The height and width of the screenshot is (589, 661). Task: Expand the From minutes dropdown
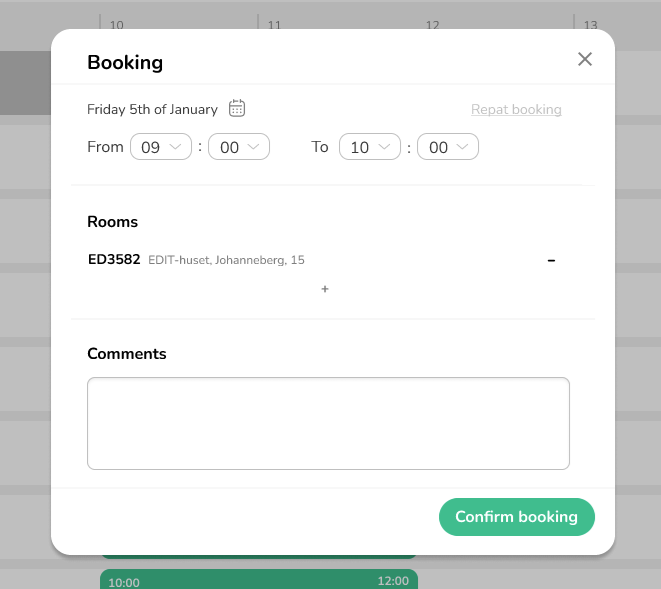[x=239, y=147]
